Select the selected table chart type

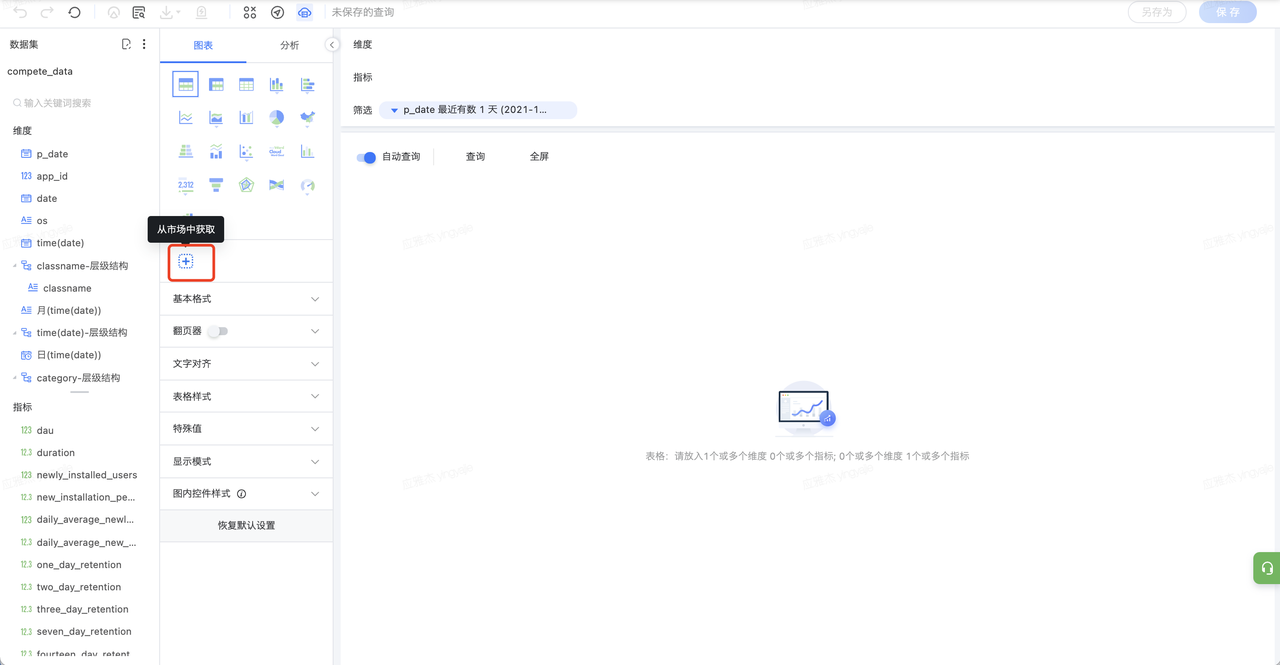(x=185, y=84)
